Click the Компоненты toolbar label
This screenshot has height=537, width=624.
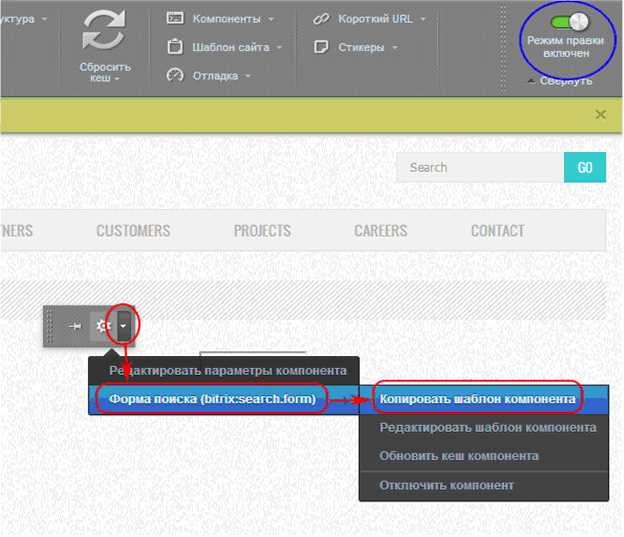coord(226,19)
